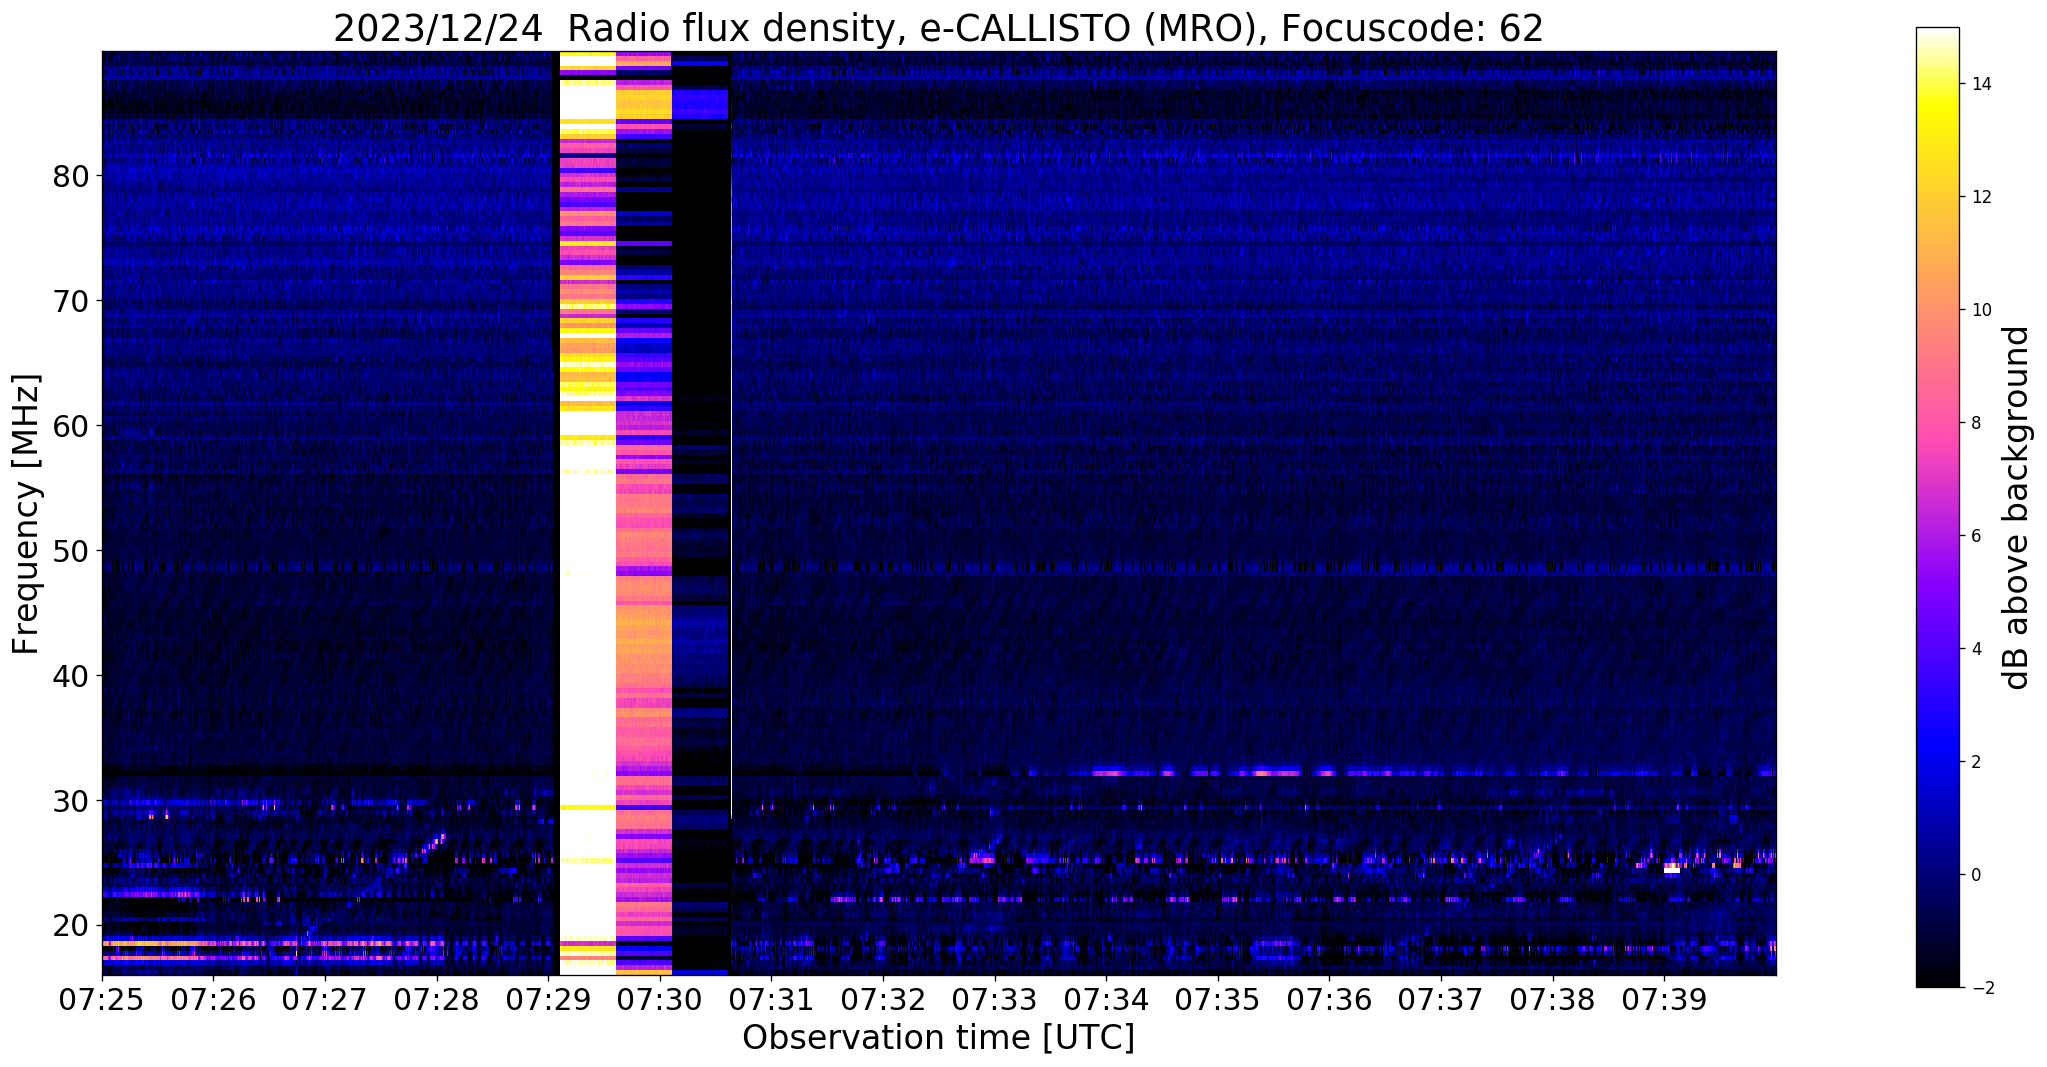
Task: Click the 07:27 time tick label
Action: point(325,999)
